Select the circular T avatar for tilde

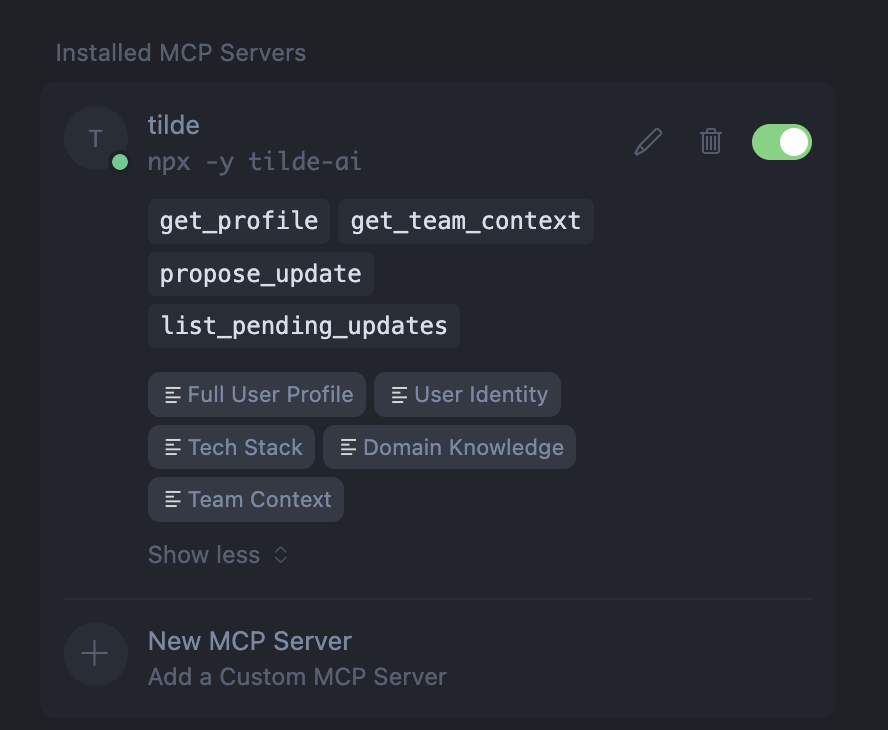coord(95,138)
